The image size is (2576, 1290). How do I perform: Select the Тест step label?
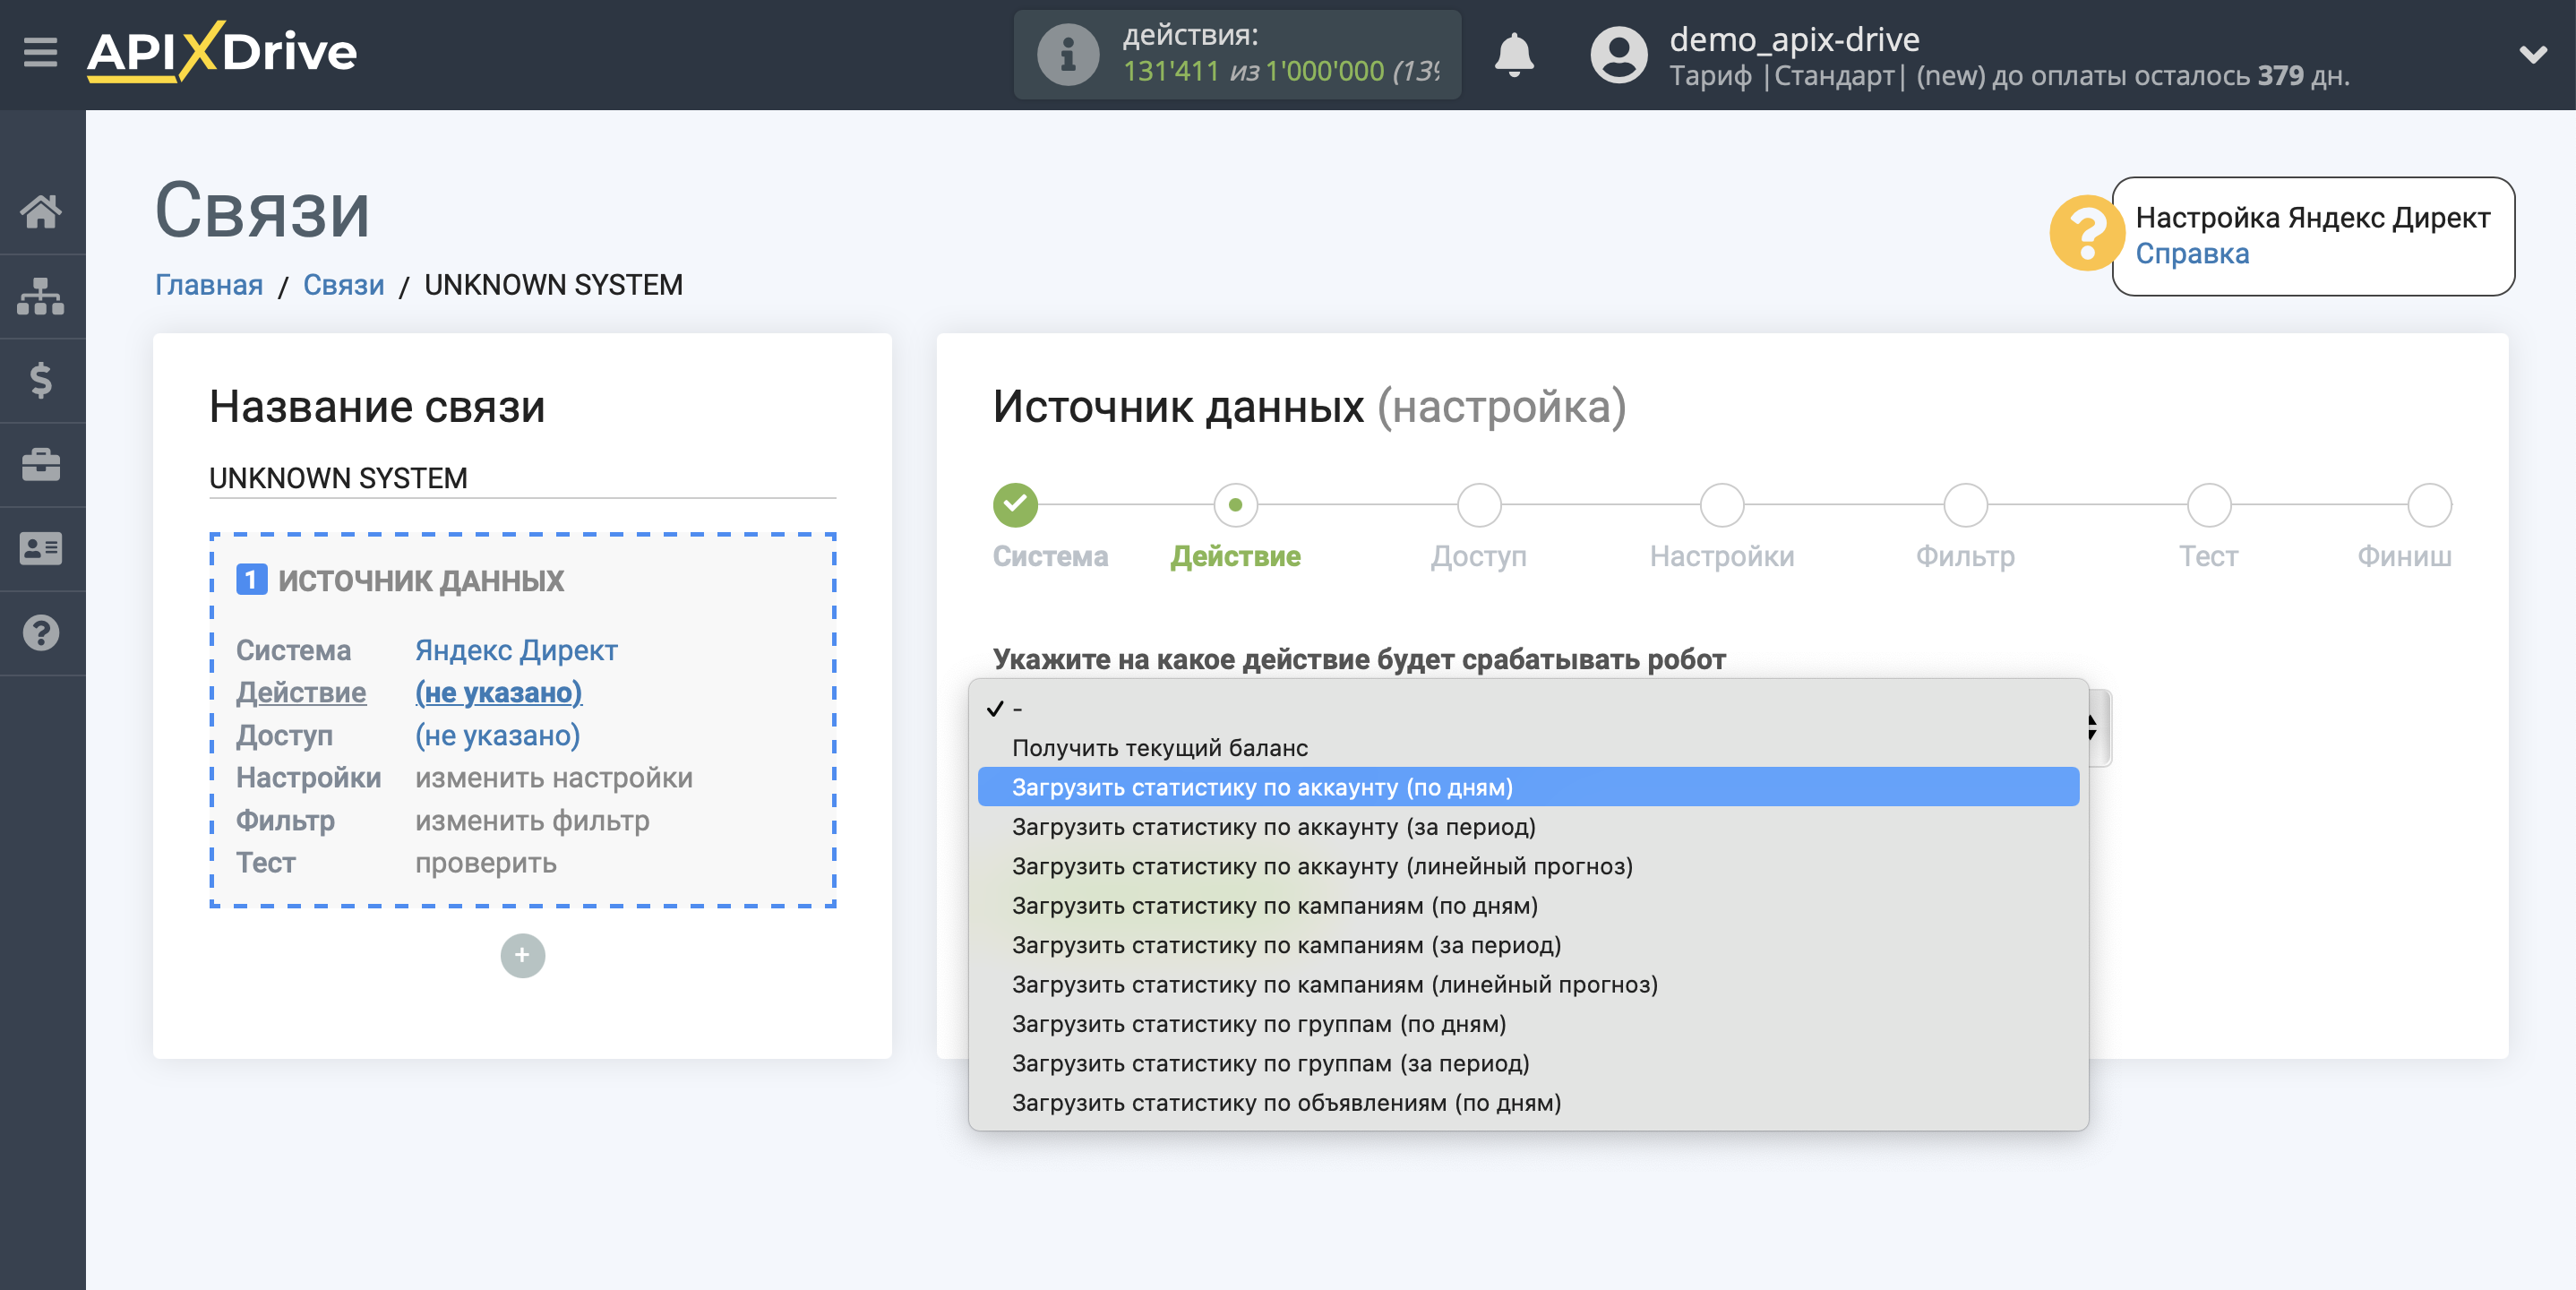pos(2208,556)
